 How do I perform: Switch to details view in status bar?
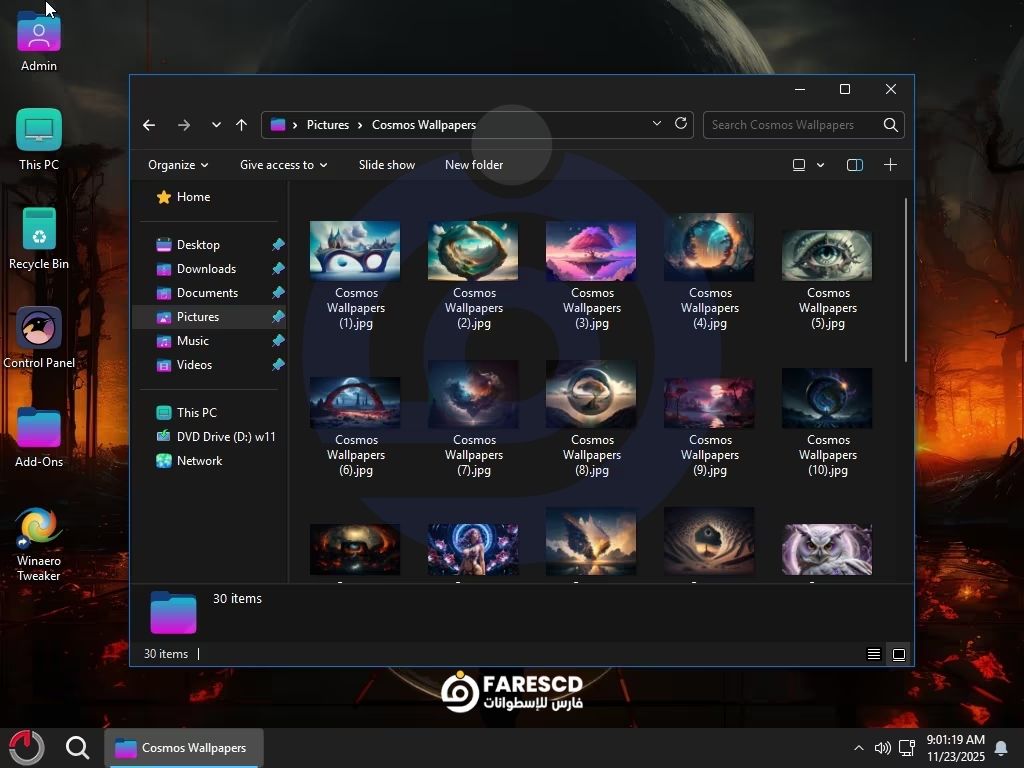pos(874,654)
